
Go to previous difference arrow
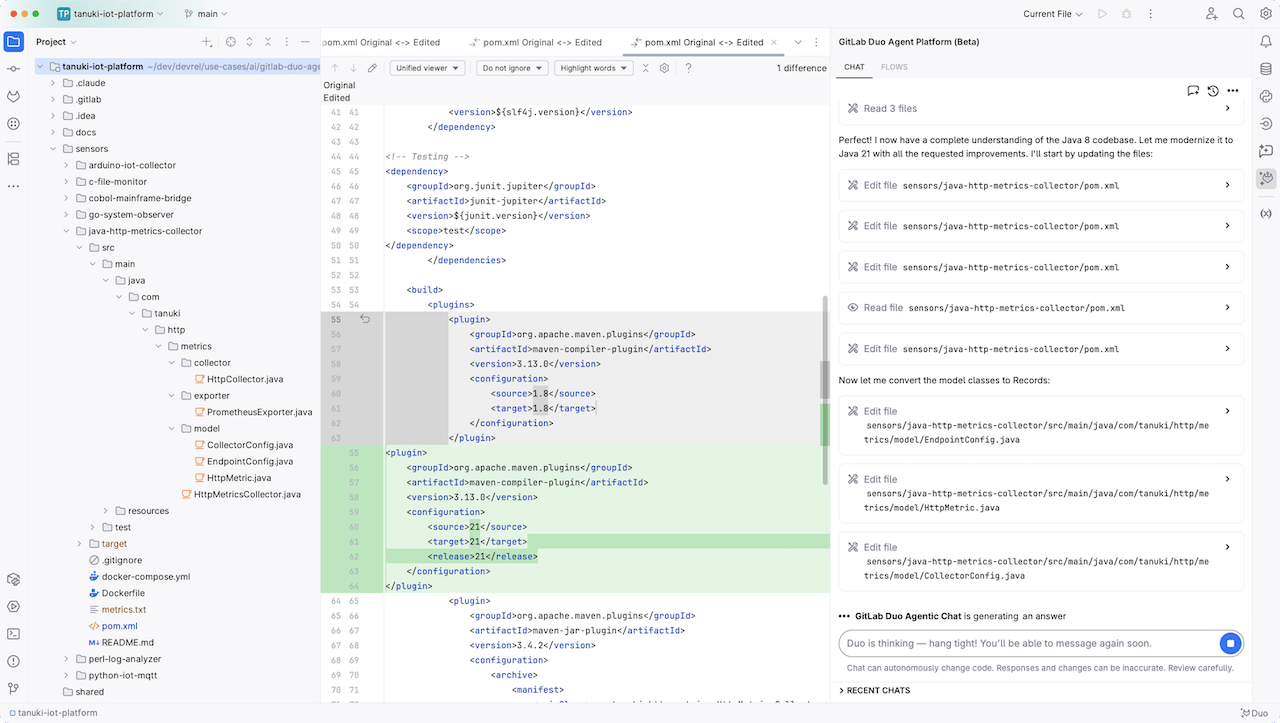[x=335, y=68]
